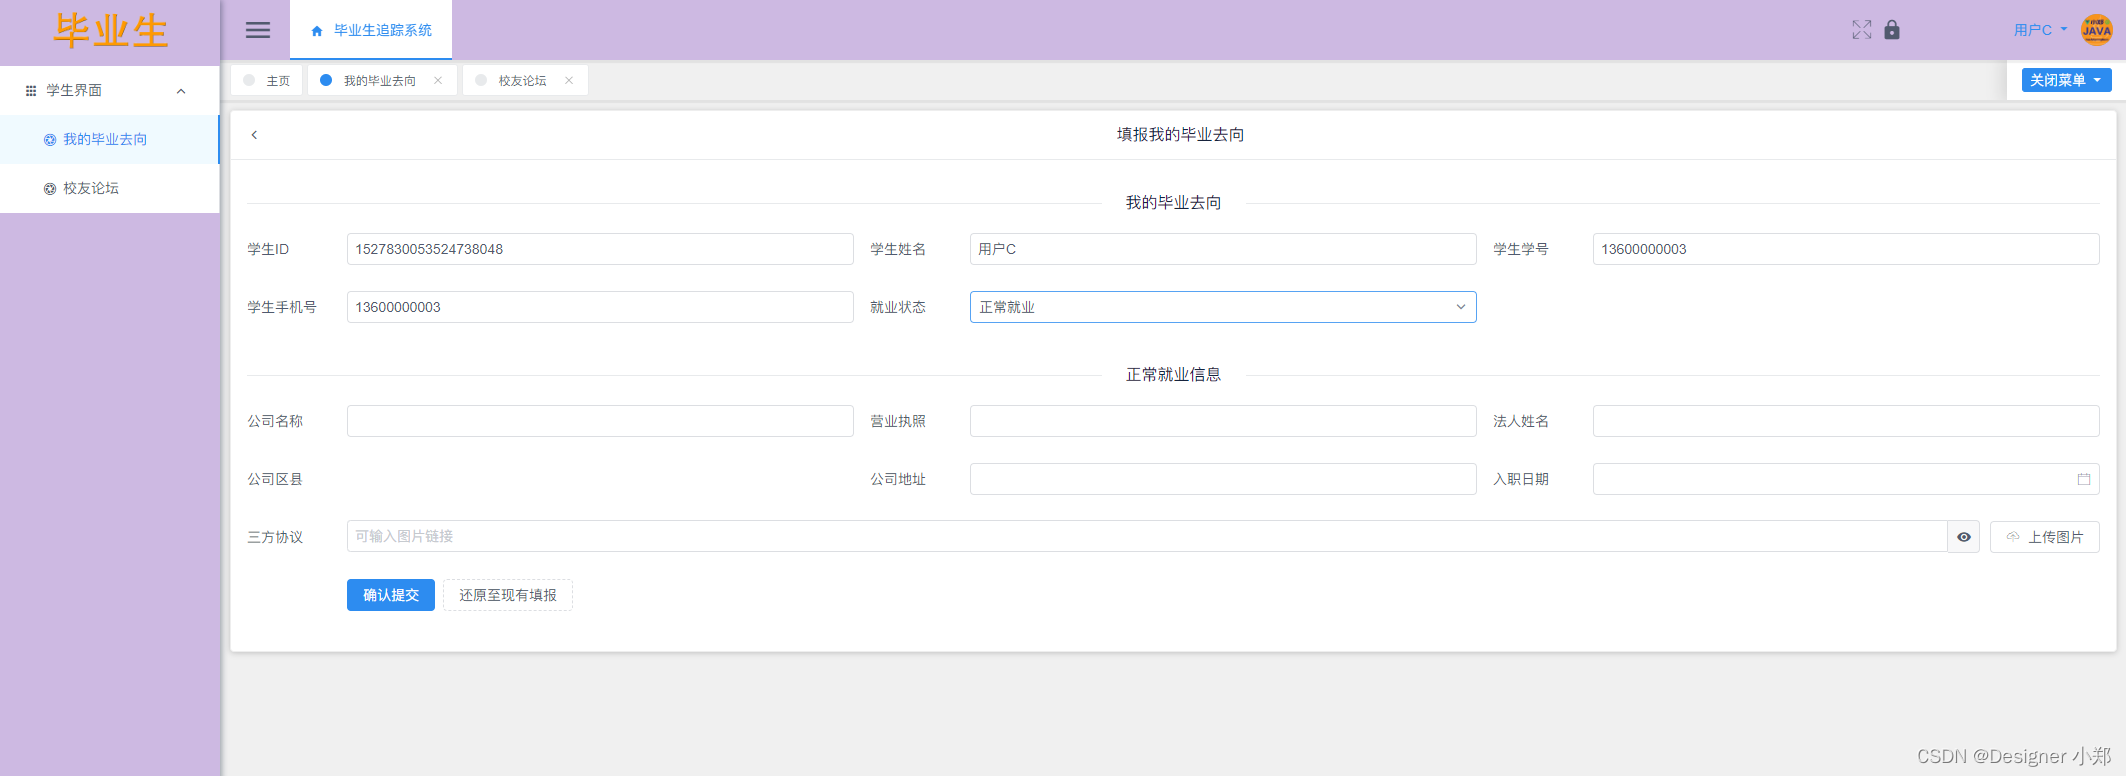Open the JAVA user avatar

coord(2096,30)
